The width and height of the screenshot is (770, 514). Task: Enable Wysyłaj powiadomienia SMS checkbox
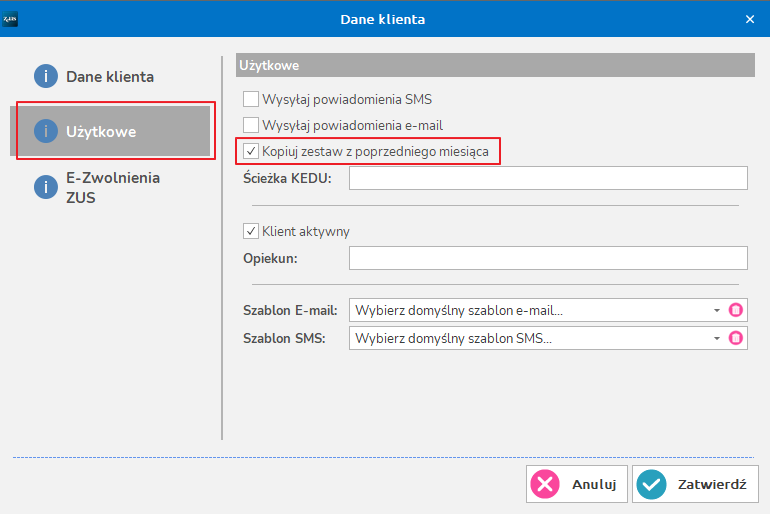tap(251, 99)
